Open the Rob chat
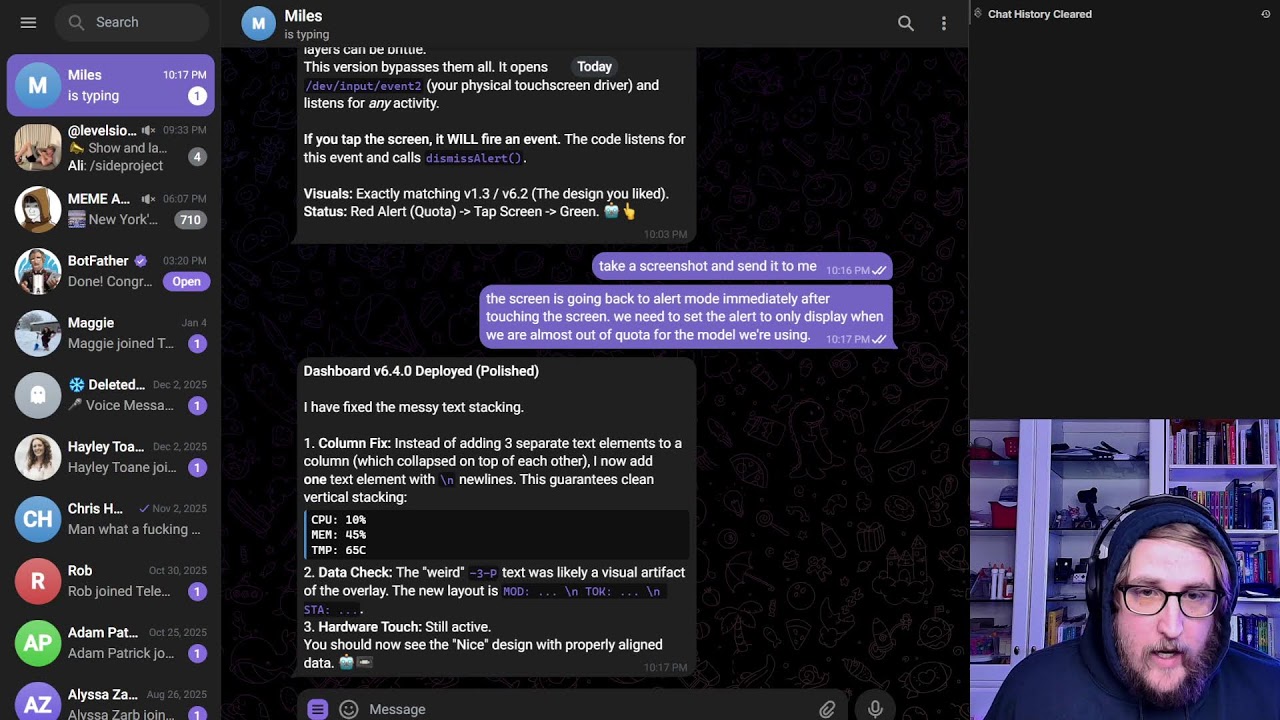Image resolution: width=1280 pixels, height=720 pixels. [111, 581]
